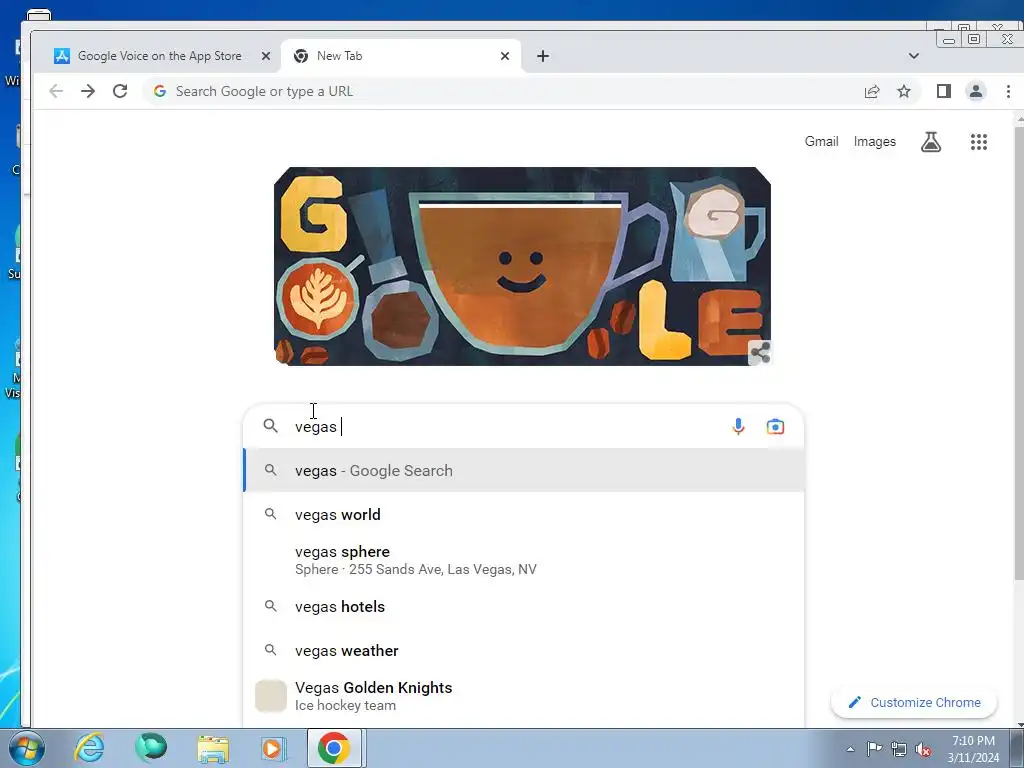This screenshot has height=768, width=1024.
Task: Open Gmail link
Action: pyautogui.click(x=821, y=142)
